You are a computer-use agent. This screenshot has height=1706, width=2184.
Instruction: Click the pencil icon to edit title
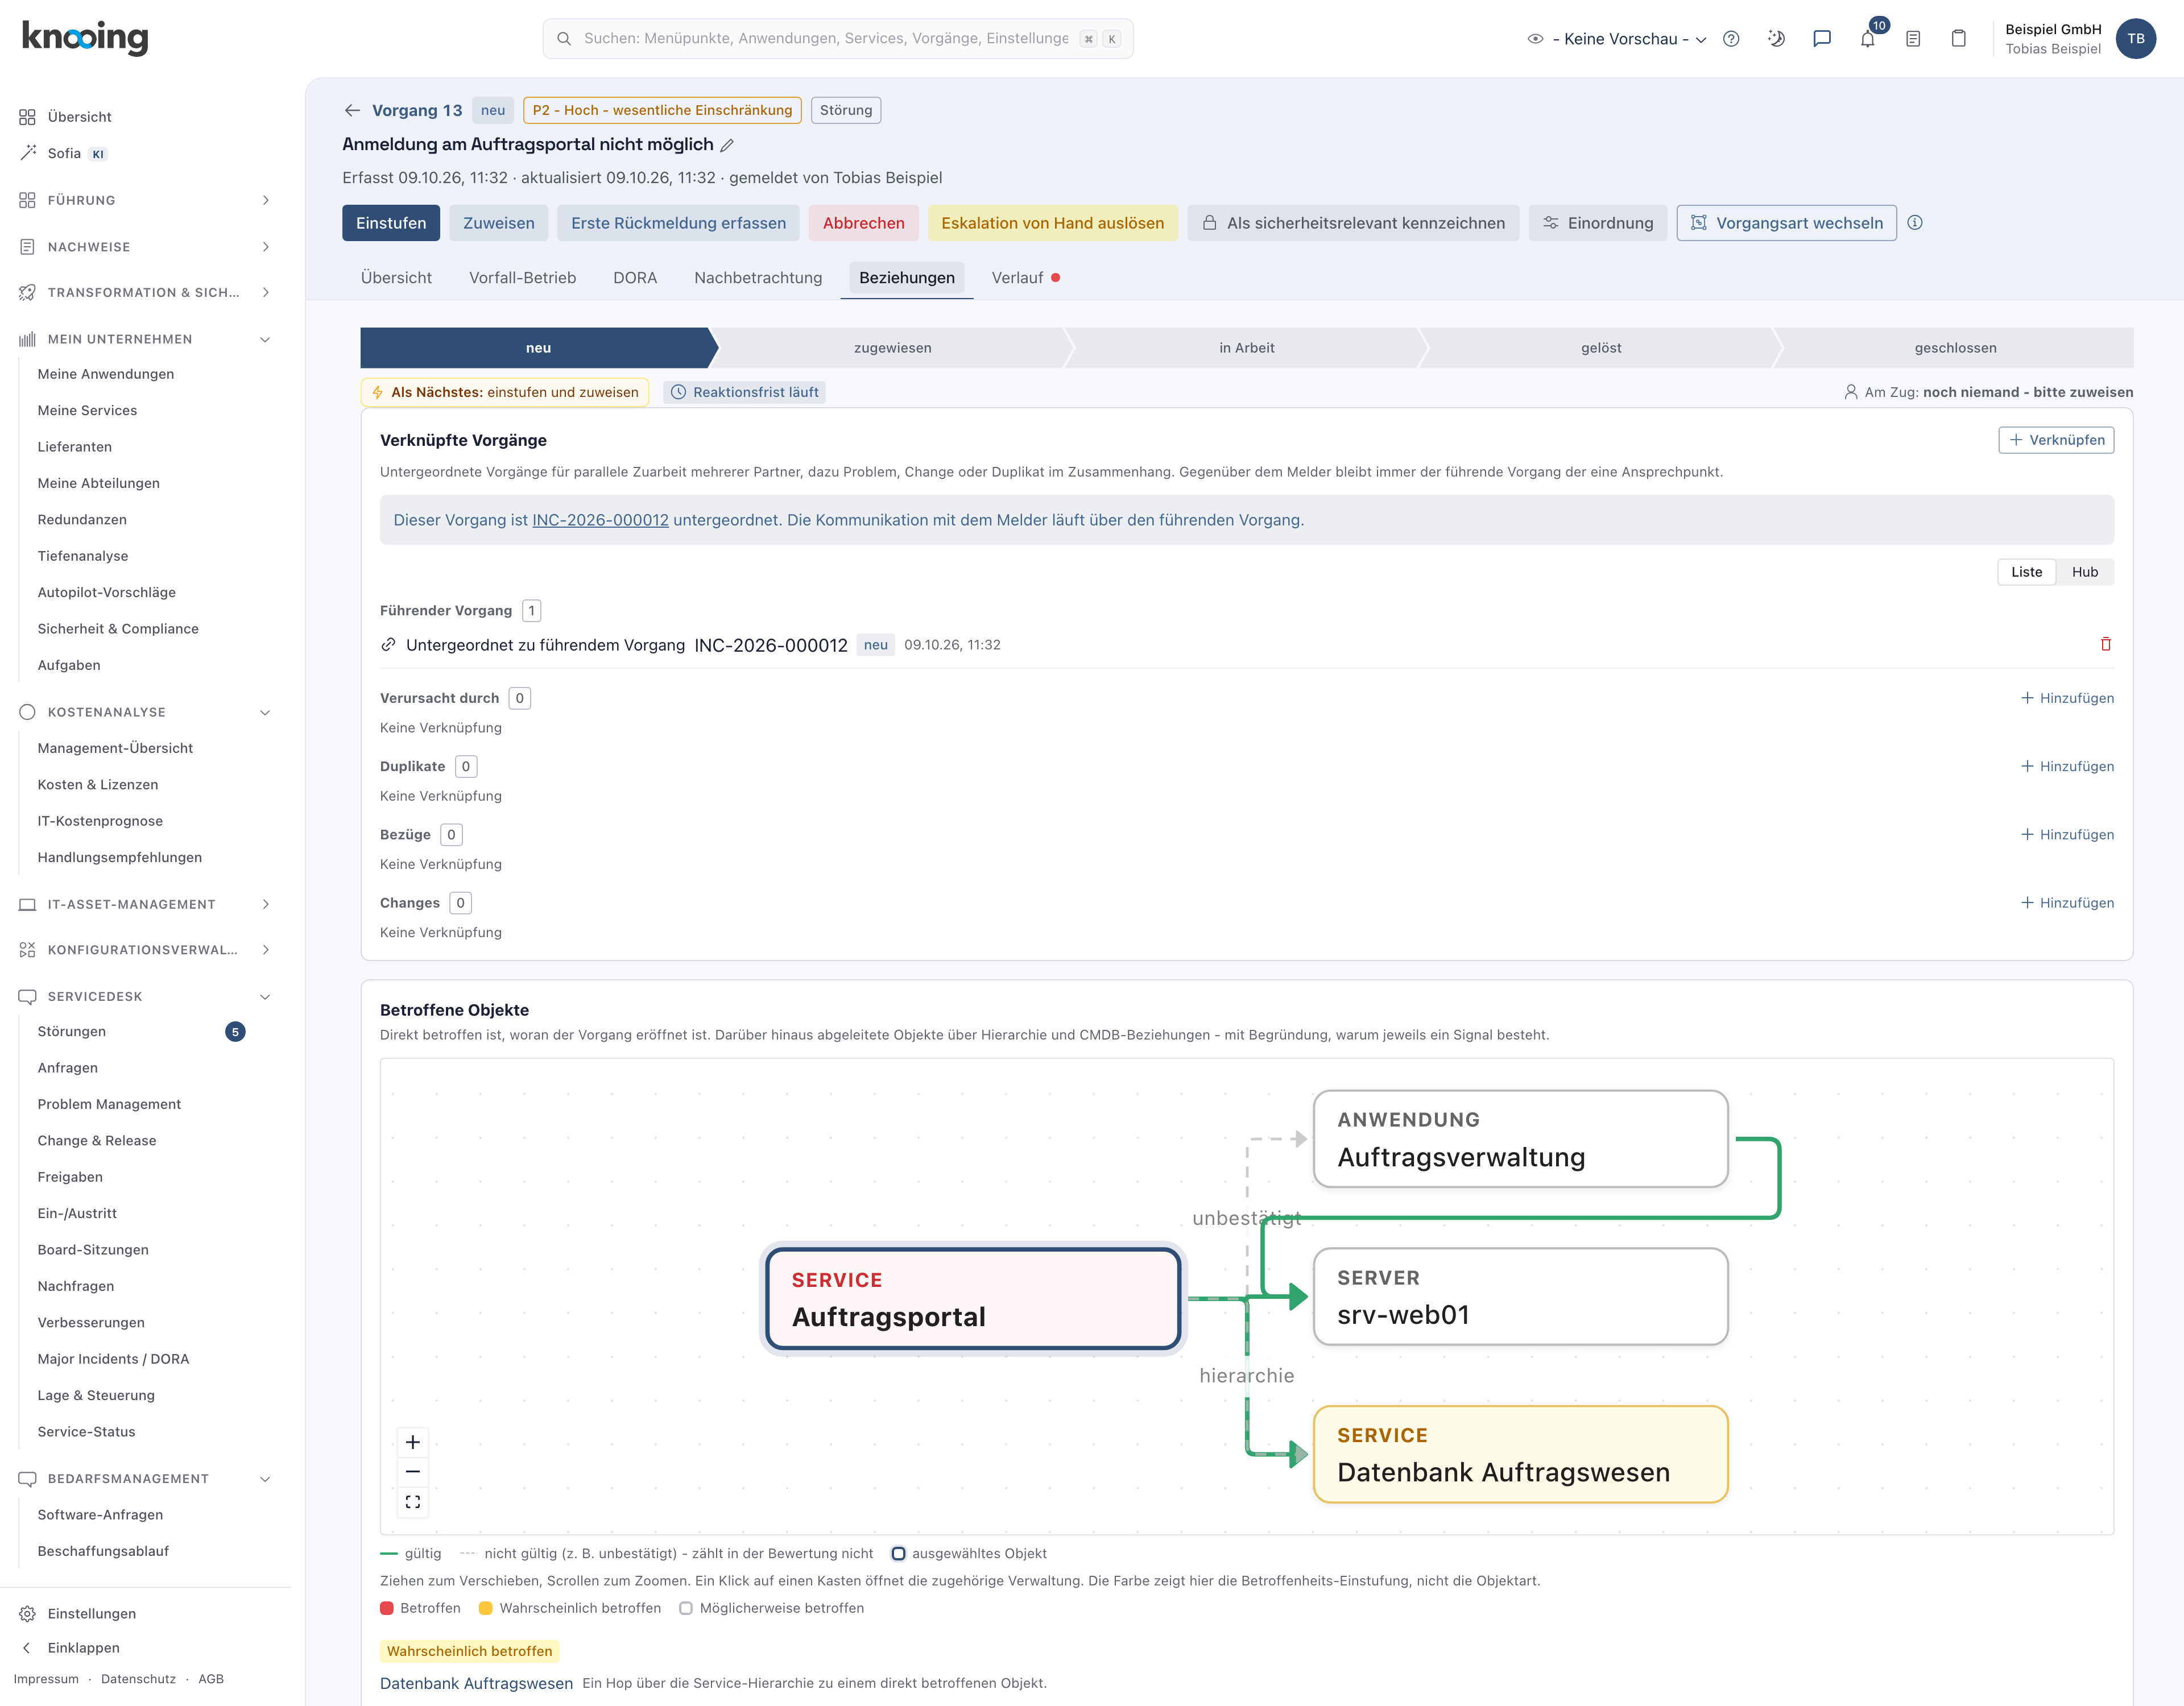pos(727,145)
